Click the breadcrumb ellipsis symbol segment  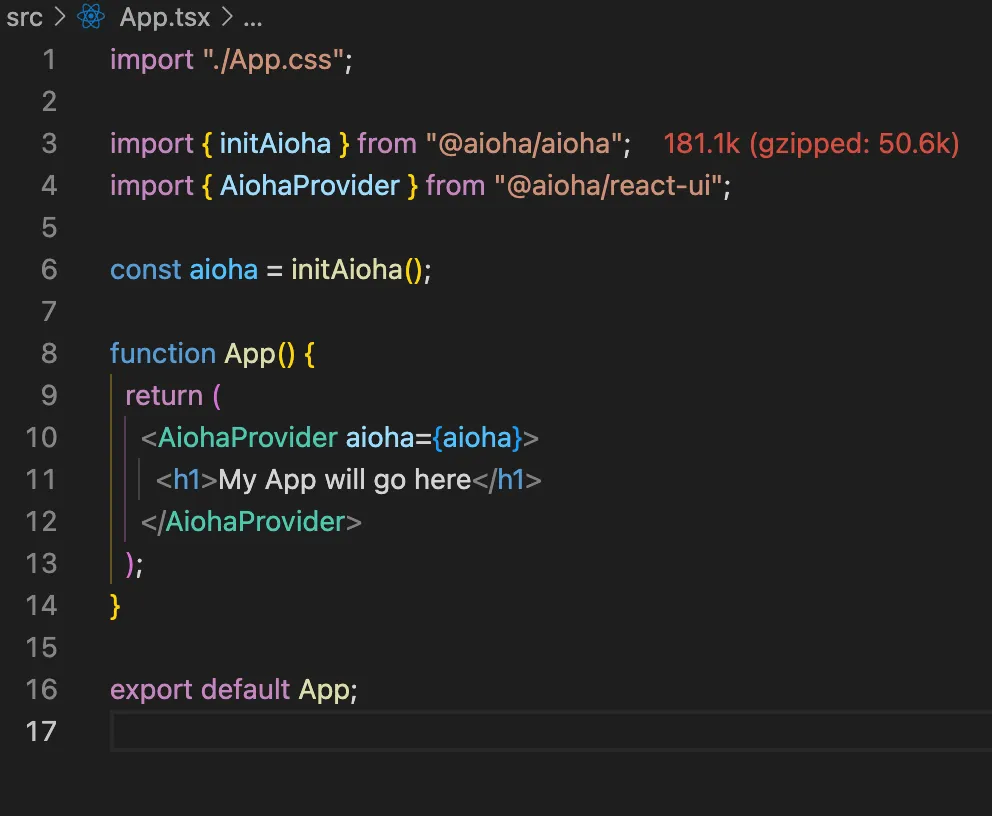pos(252,23)
